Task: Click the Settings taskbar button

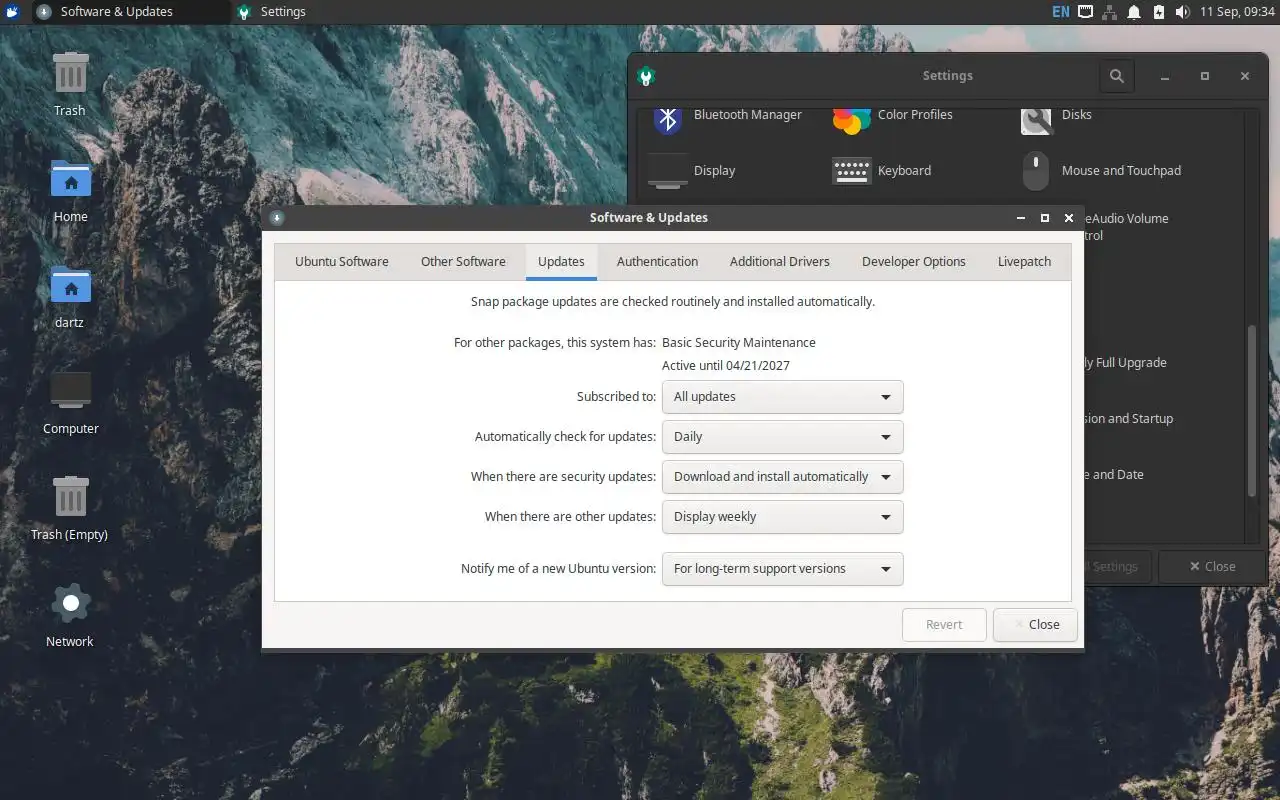Action: click(x=330, y=12)
